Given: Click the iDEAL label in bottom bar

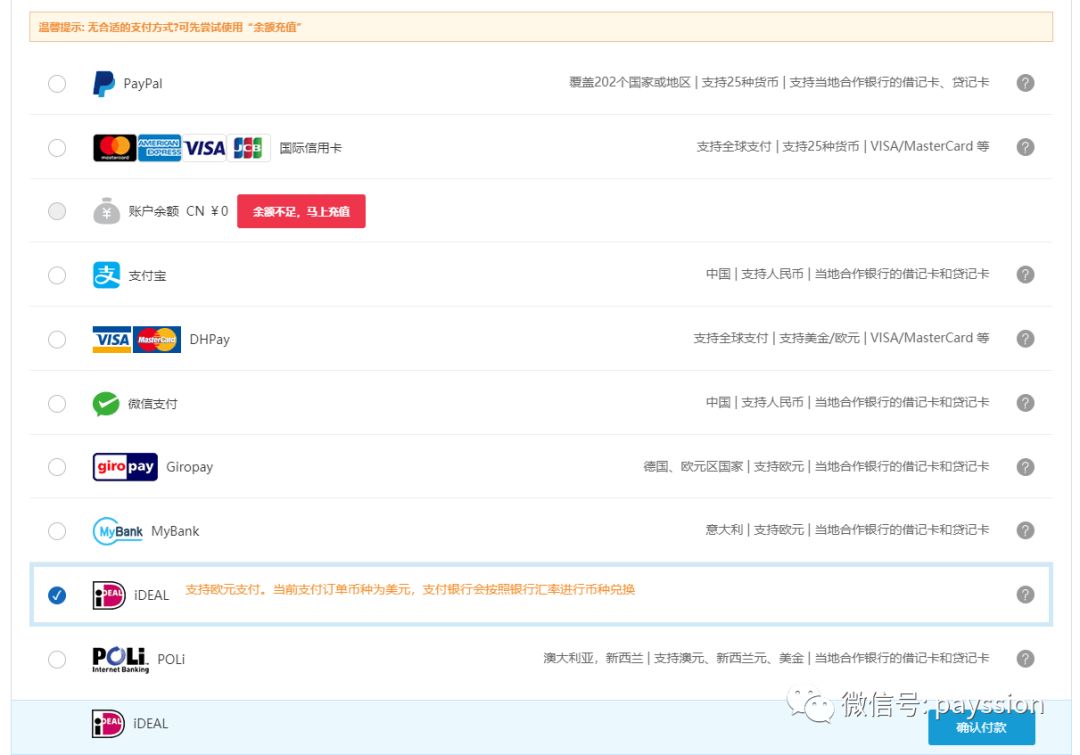Looking at the screenshot, I should pos(150,723).
